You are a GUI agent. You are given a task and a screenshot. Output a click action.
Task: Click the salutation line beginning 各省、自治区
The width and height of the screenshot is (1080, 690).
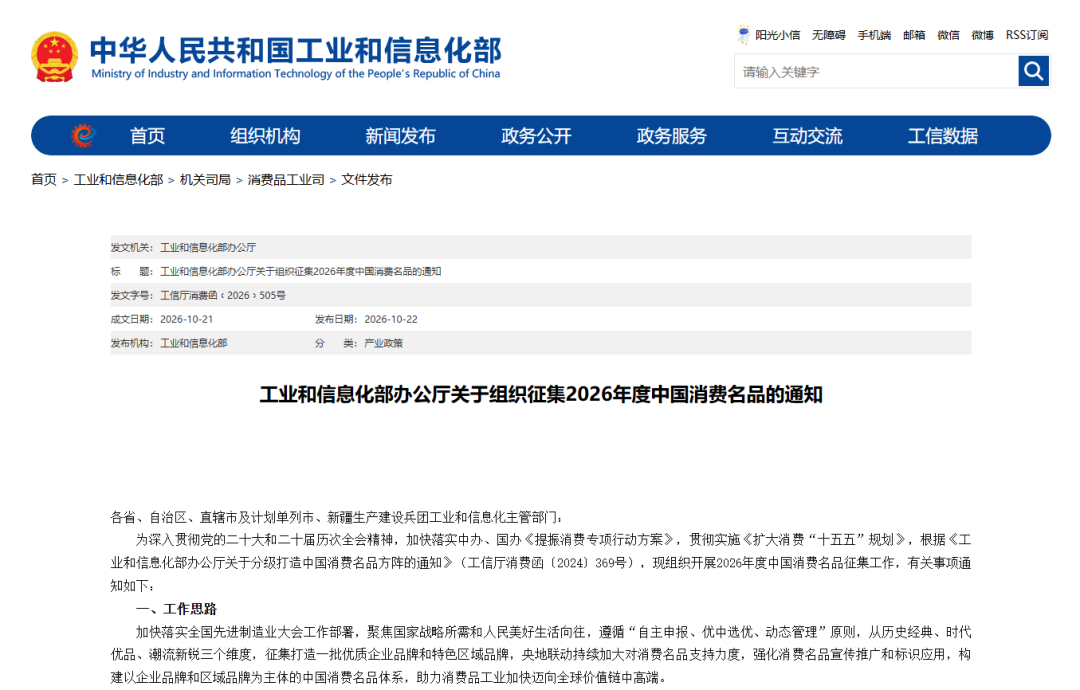coord(337,517)
